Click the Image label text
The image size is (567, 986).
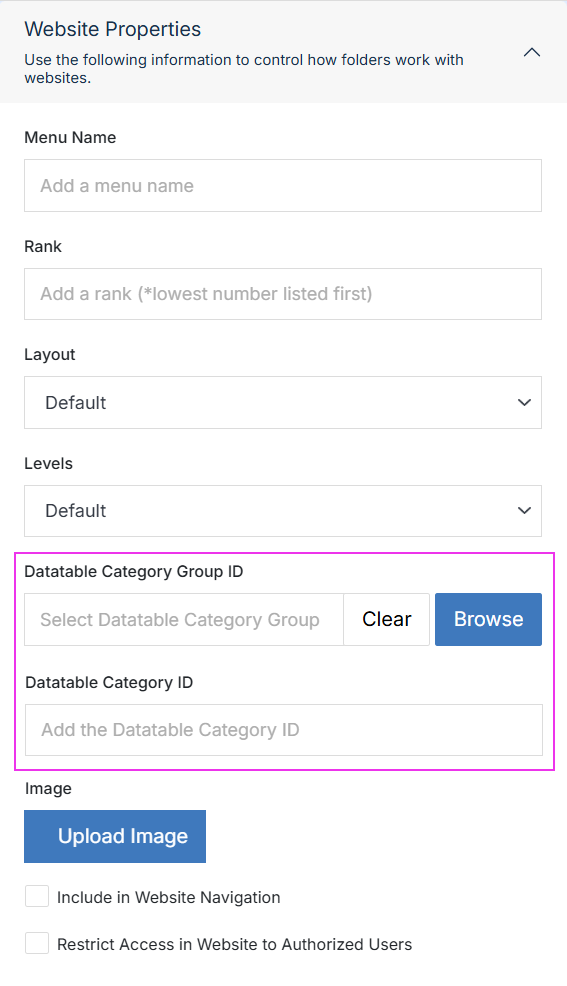click(48, 789)
